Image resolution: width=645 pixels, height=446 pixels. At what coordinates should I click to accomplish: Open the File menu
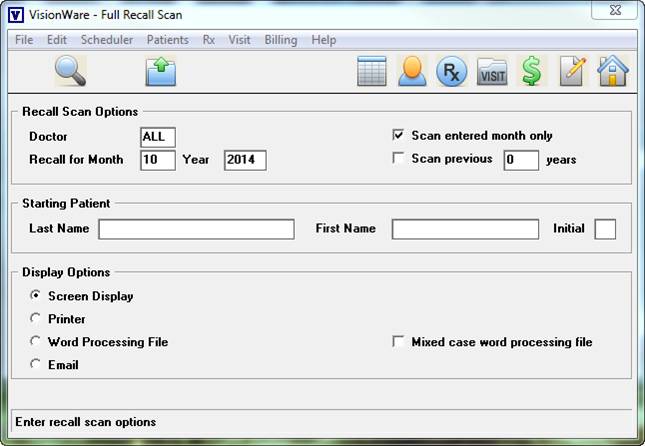pos(24,40)
